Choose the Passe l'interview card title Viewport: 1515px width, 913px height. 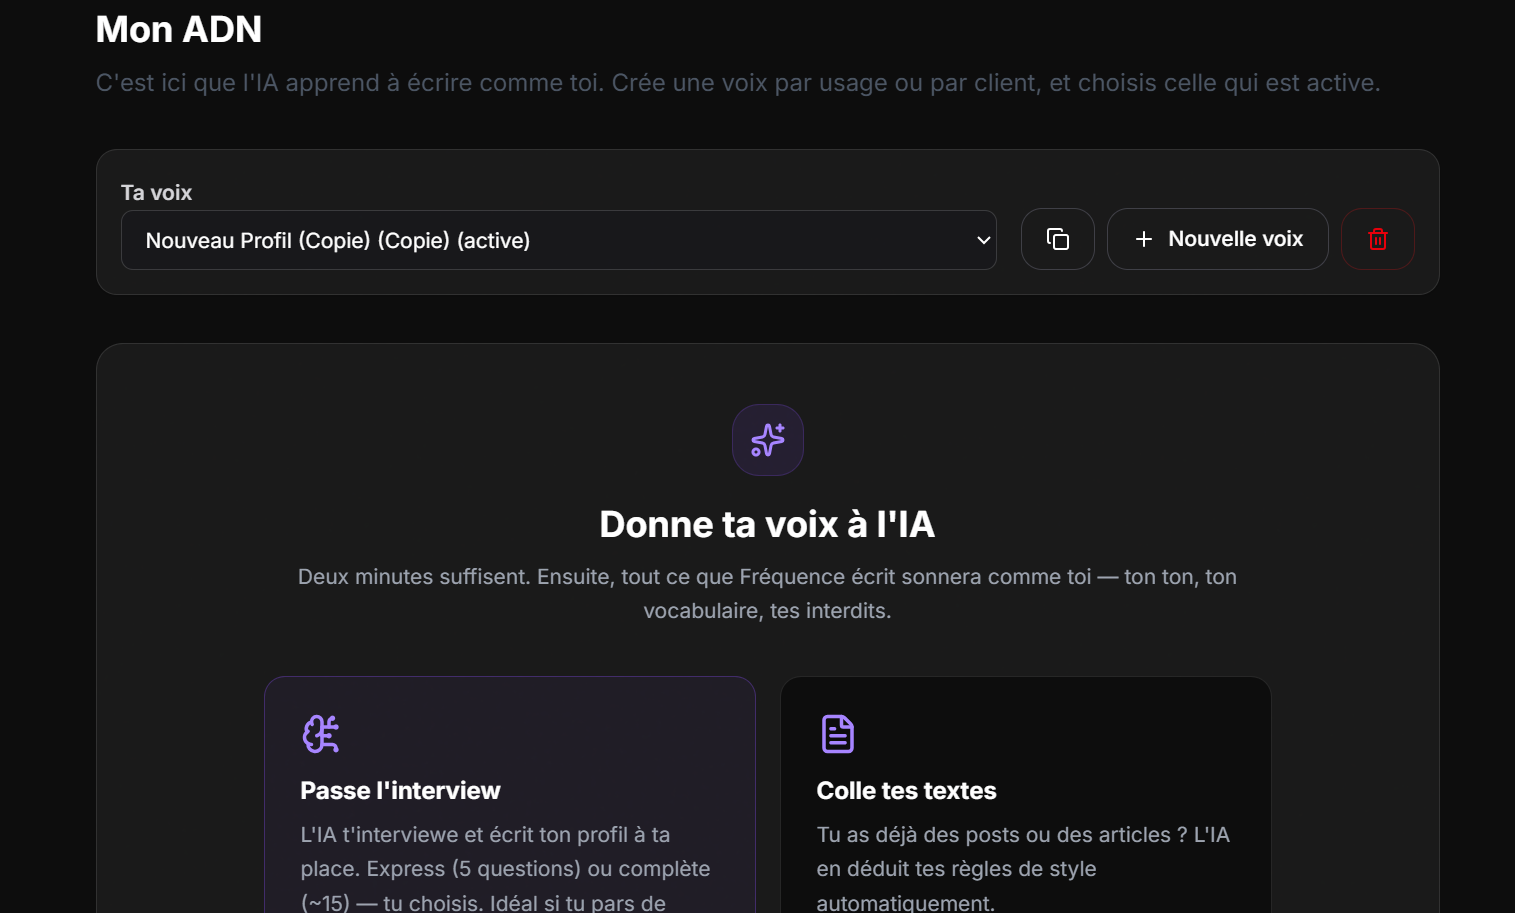coord(400,790)
